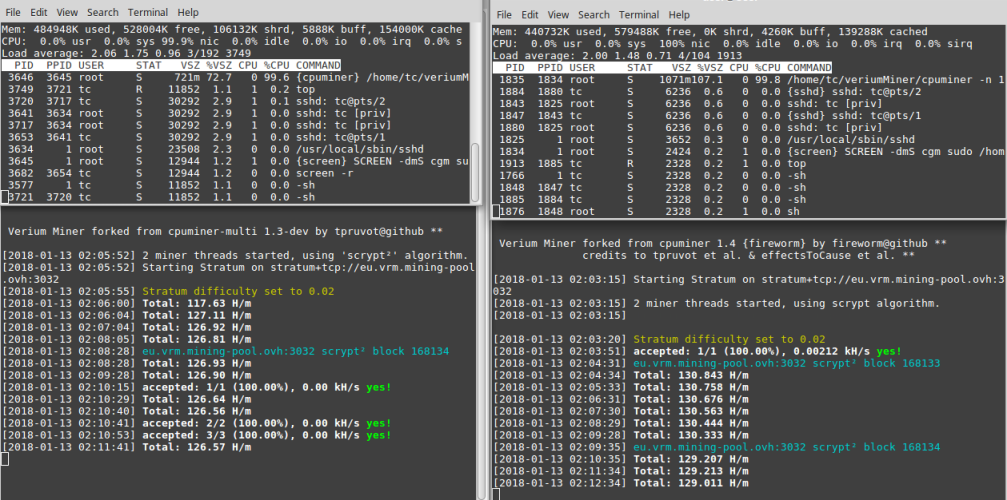This screenshot has width=1007, height=500.
Task: Click '2 miner threads started, using scrypt algorithm' right line
Action: pyautogui.click(x=716, y=304)
